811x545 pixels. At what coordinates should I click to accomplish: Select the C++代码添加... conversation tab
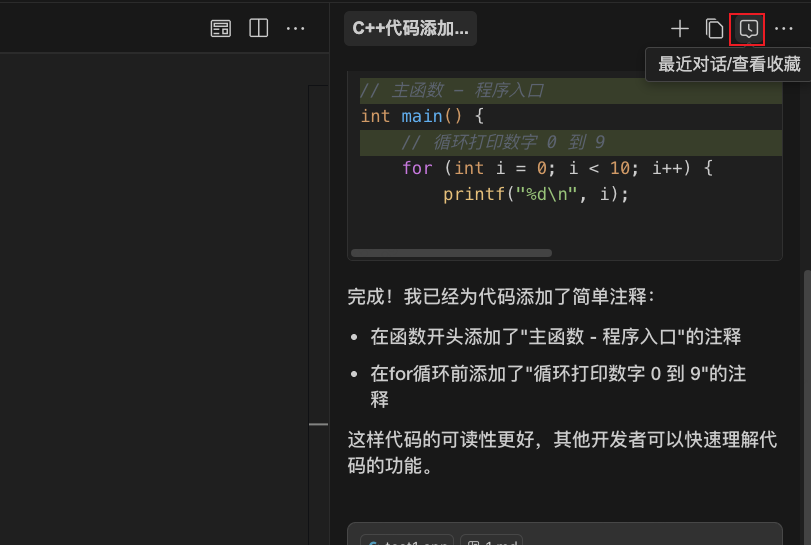click(410, 28)
